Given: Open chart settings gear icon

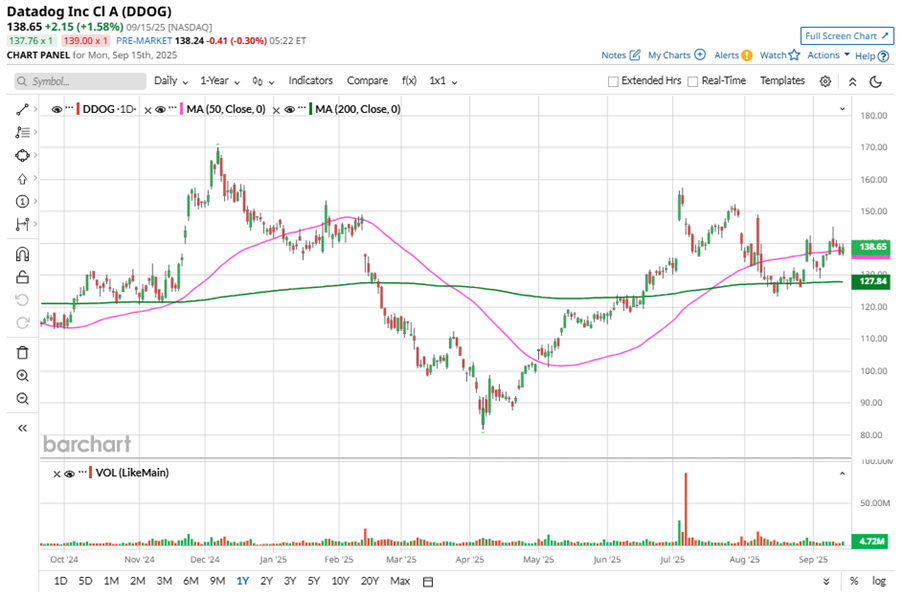Looking at the screenshot, I should pyautogui.click(x=825, y=82).
